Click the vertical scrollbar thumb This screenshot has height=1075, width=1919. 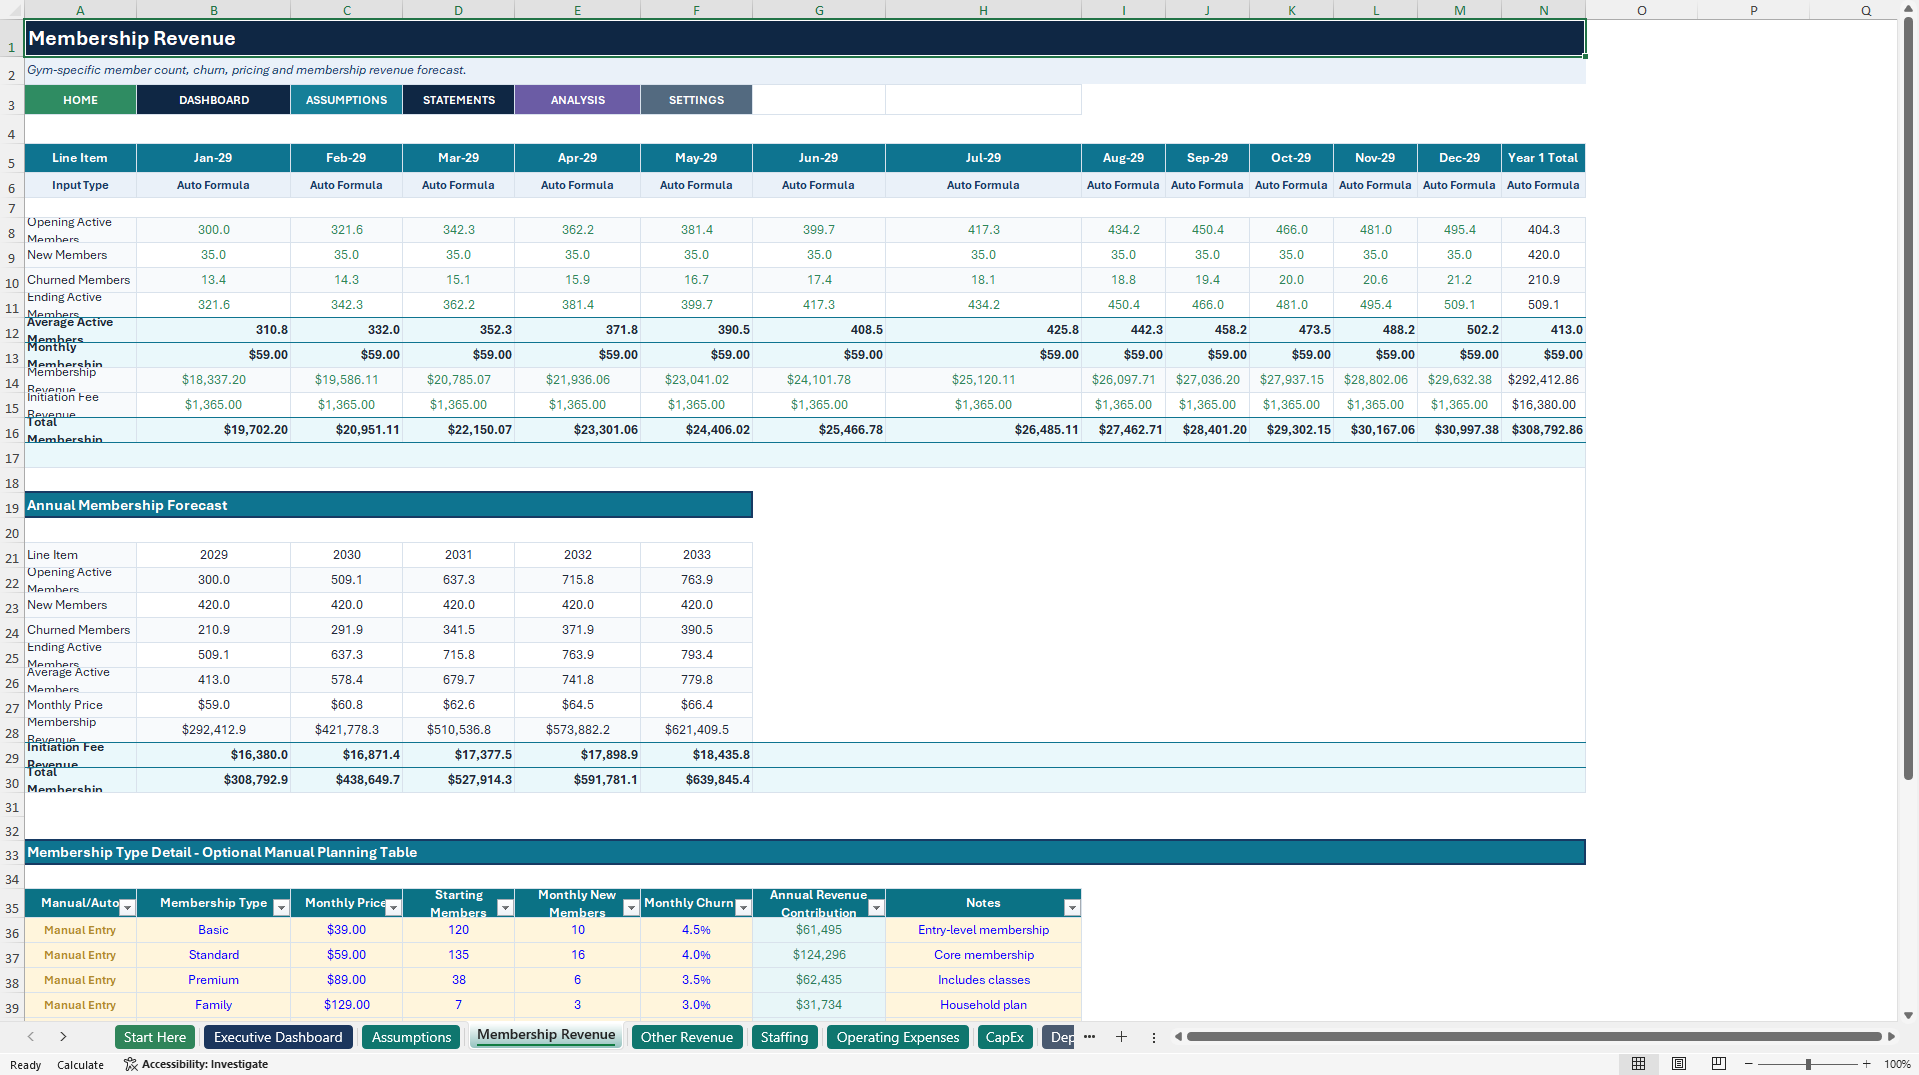[1908, 400]
